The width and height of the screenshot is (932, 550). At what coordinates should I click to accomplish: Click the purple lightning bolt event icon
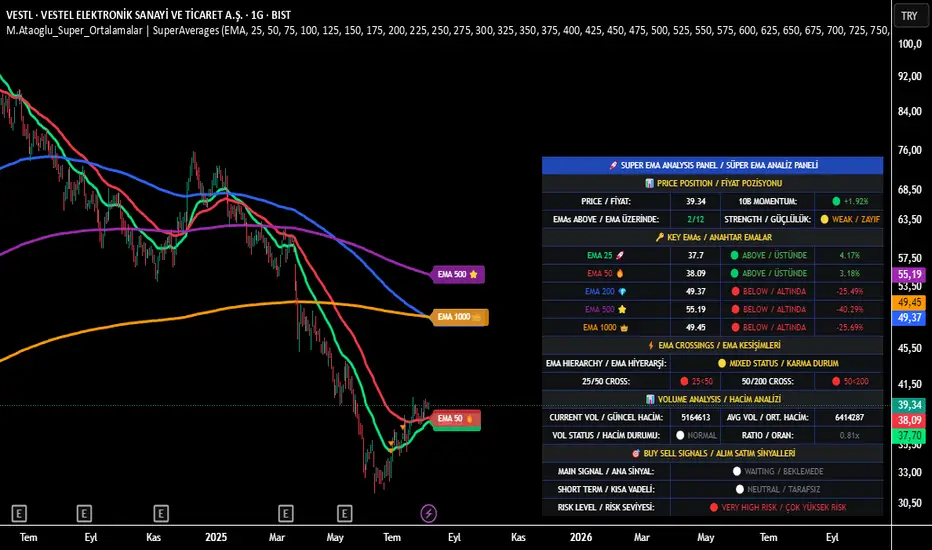429,513
